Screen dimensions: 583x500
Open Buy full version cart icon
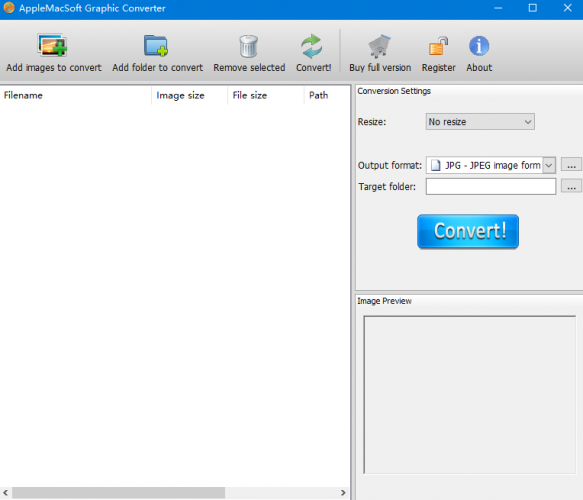coord(379,46)
